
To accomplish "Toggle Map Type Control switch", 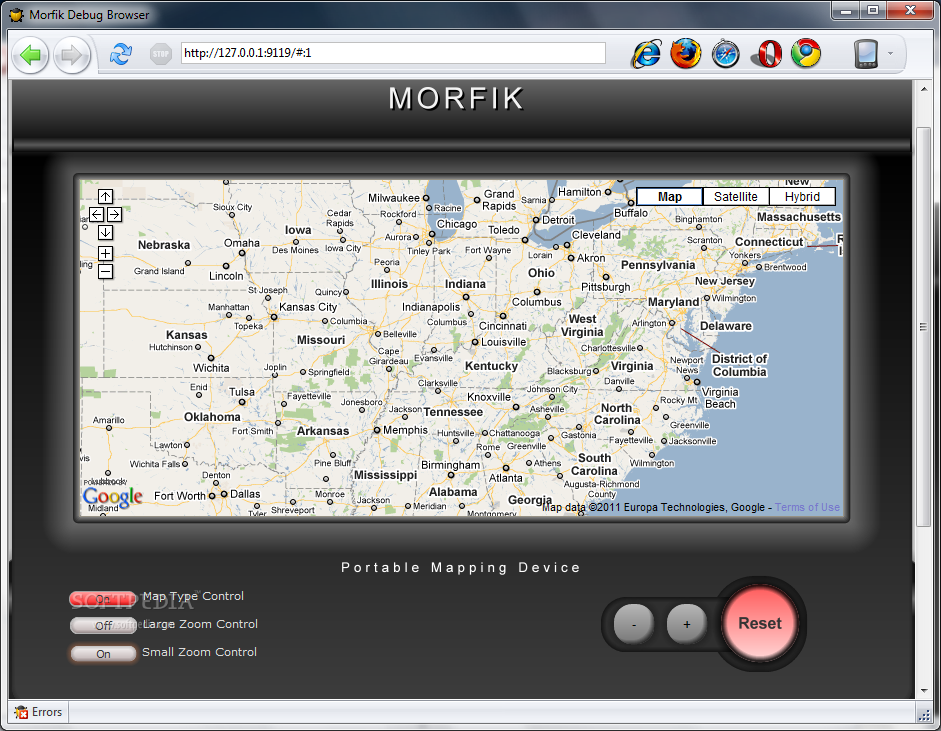I will [x=103, y=598].
